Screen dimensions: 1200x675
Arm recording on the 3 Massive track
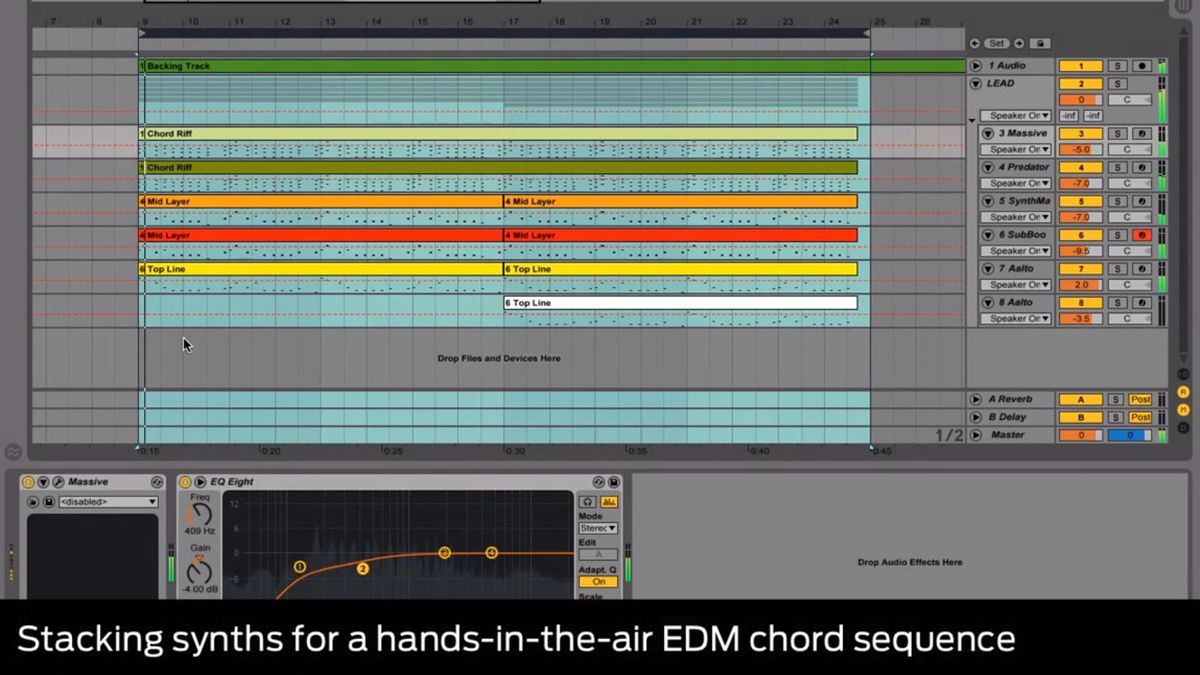click(1141, 133)
